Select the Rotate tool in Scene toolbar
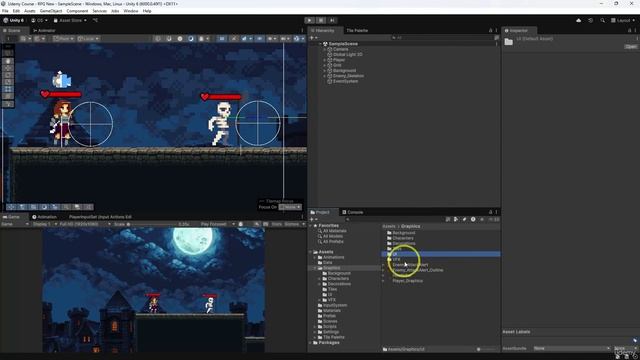640x360 pixels. 8,75
